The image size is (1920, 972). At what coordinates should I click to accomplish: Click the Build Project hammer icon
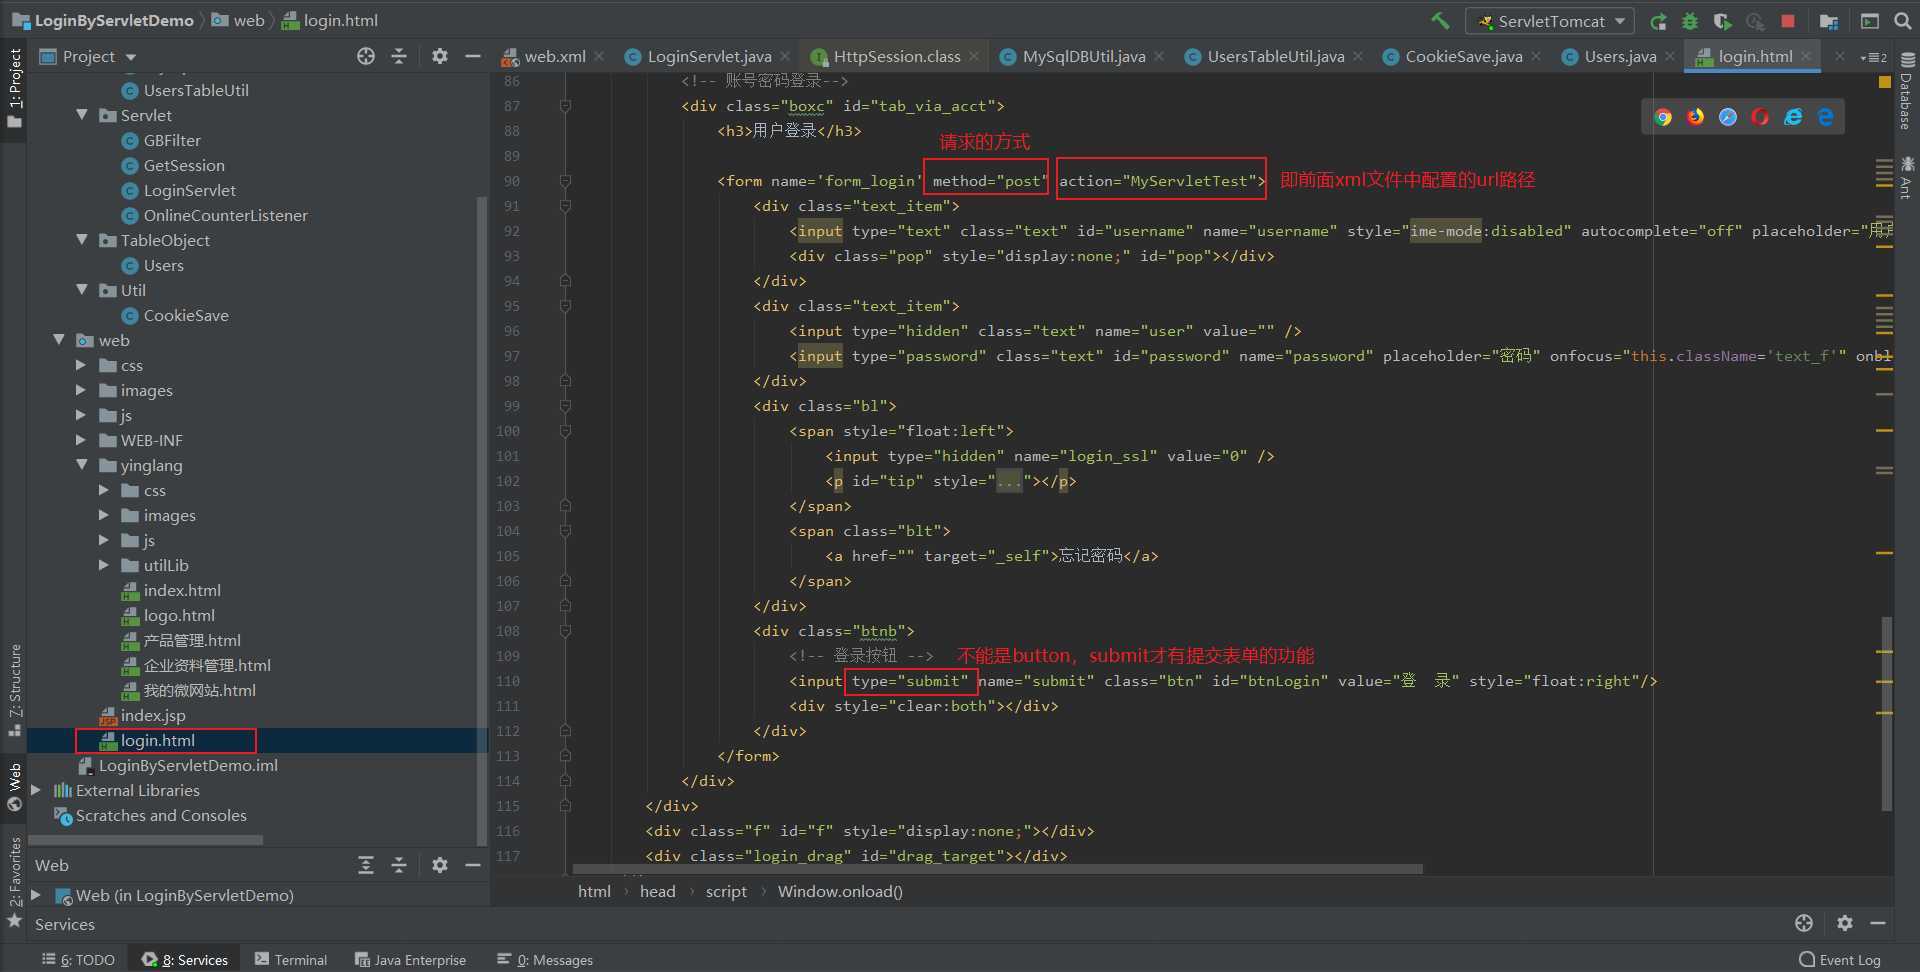pyautogui.click(x=1440, y=21)
